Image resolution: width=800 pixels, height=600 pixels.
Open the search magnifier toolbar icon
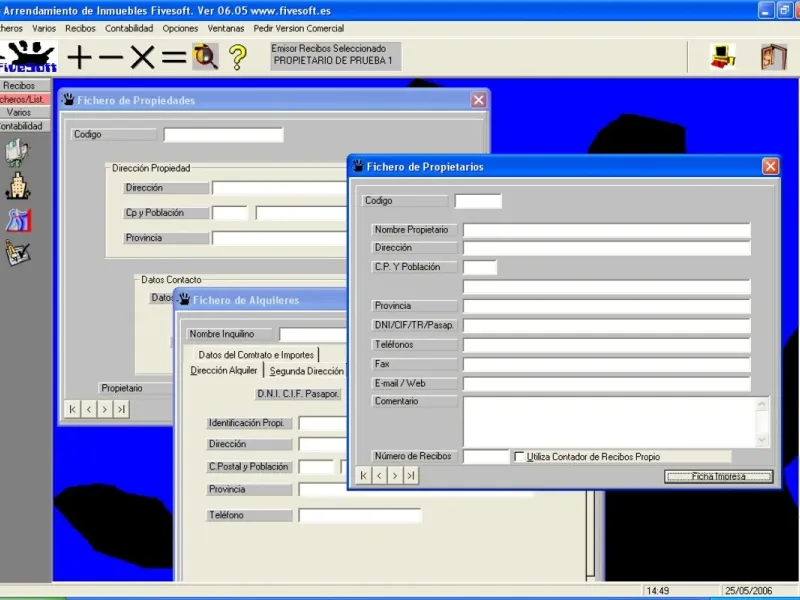coord(206,57)
